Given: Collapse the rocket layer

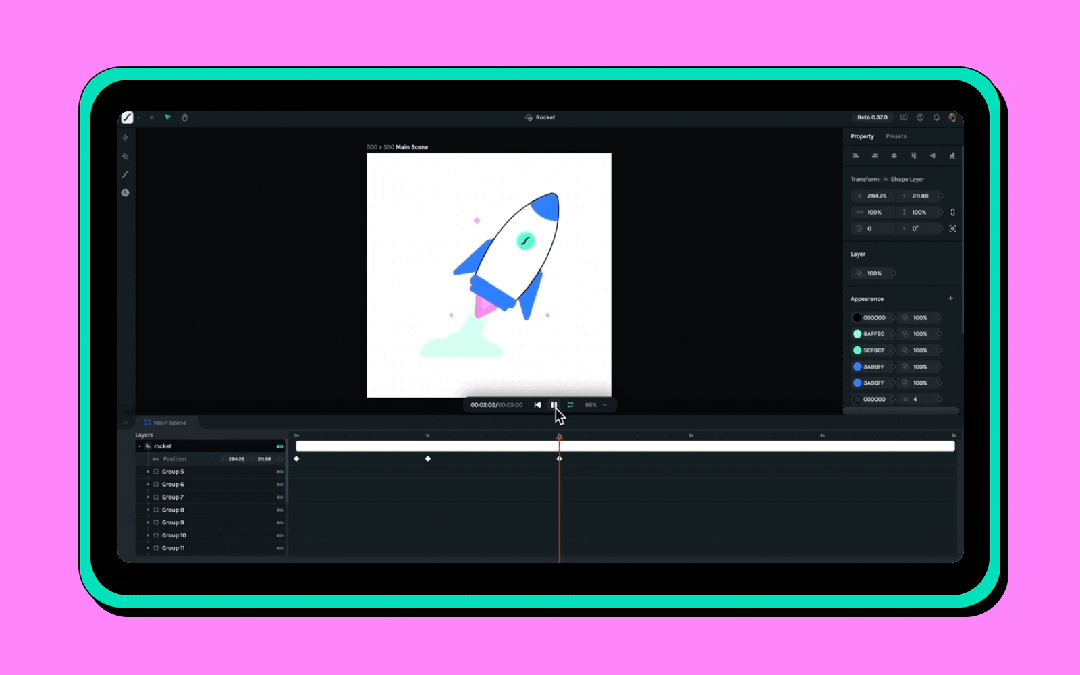Looking at the screenshot, I should pyautogui.click(x=139, y=446).
